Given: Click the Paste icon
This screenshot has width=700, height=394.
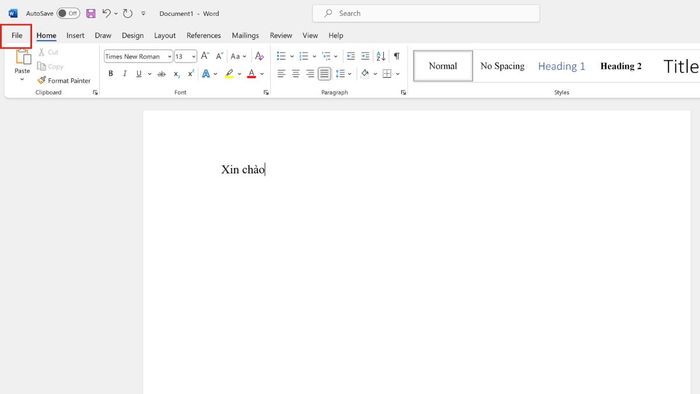Looking at the screenshot, I should tap(22, 57).
